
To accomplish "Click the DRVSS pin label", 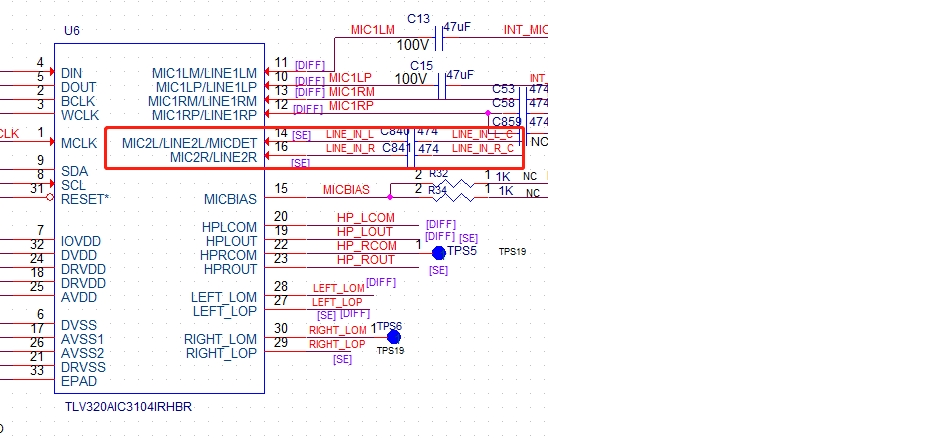I will click(83, 367).
